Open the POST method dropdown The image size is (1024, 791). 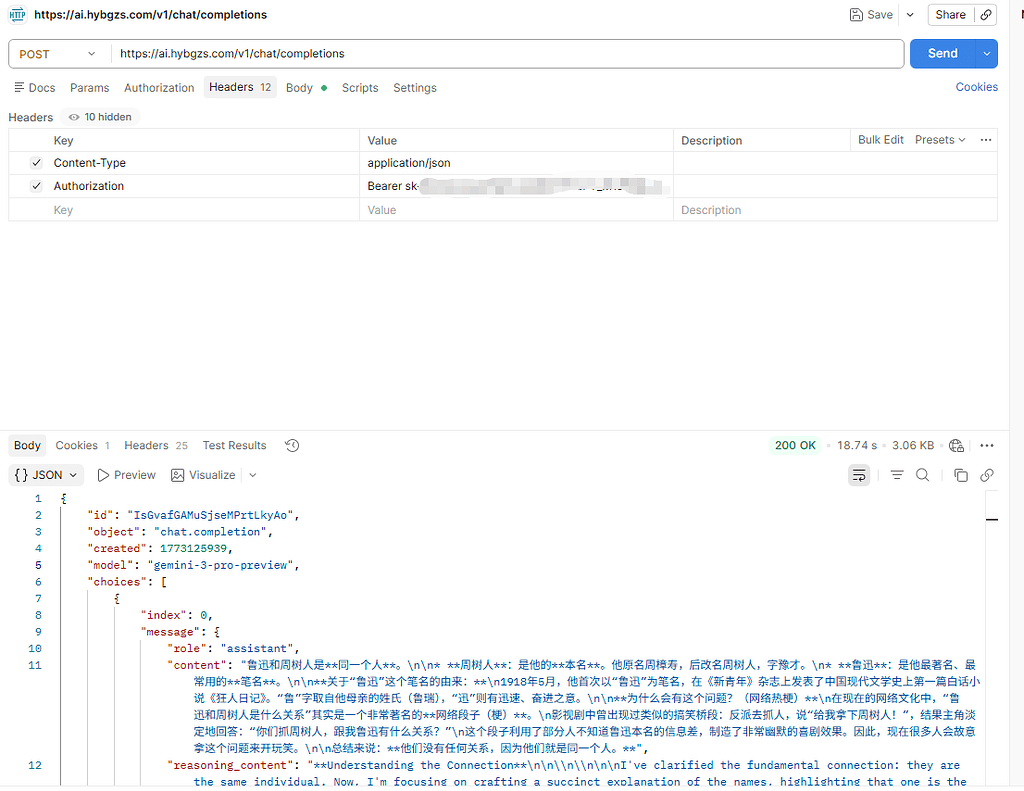point(57,54)
